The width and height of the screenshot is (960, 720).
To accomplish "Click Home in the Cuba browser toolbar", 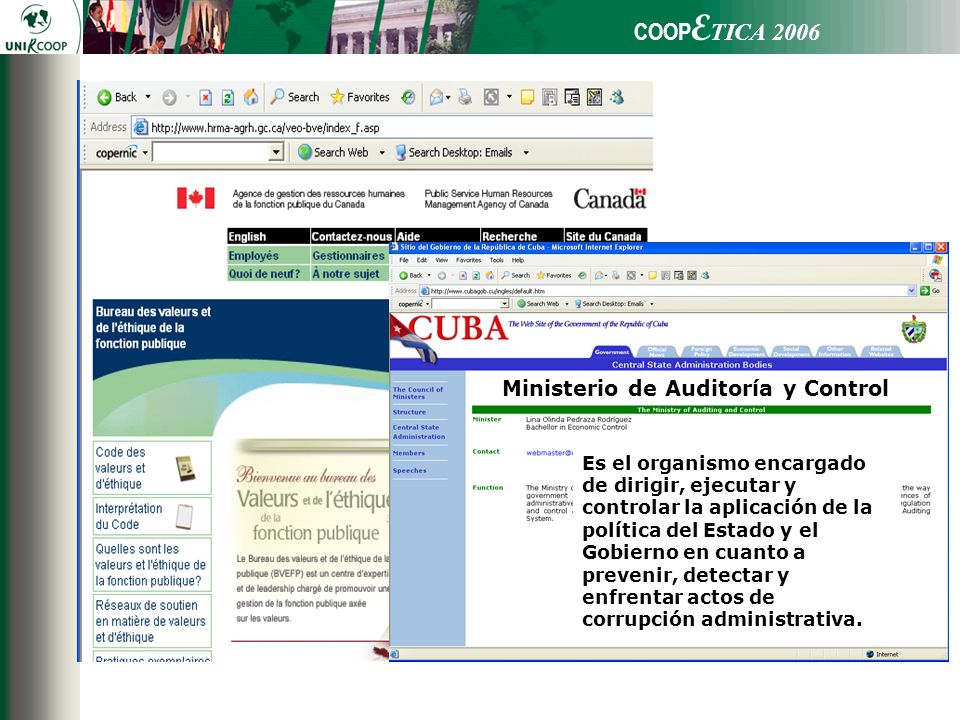I will (x=490, y=276).
